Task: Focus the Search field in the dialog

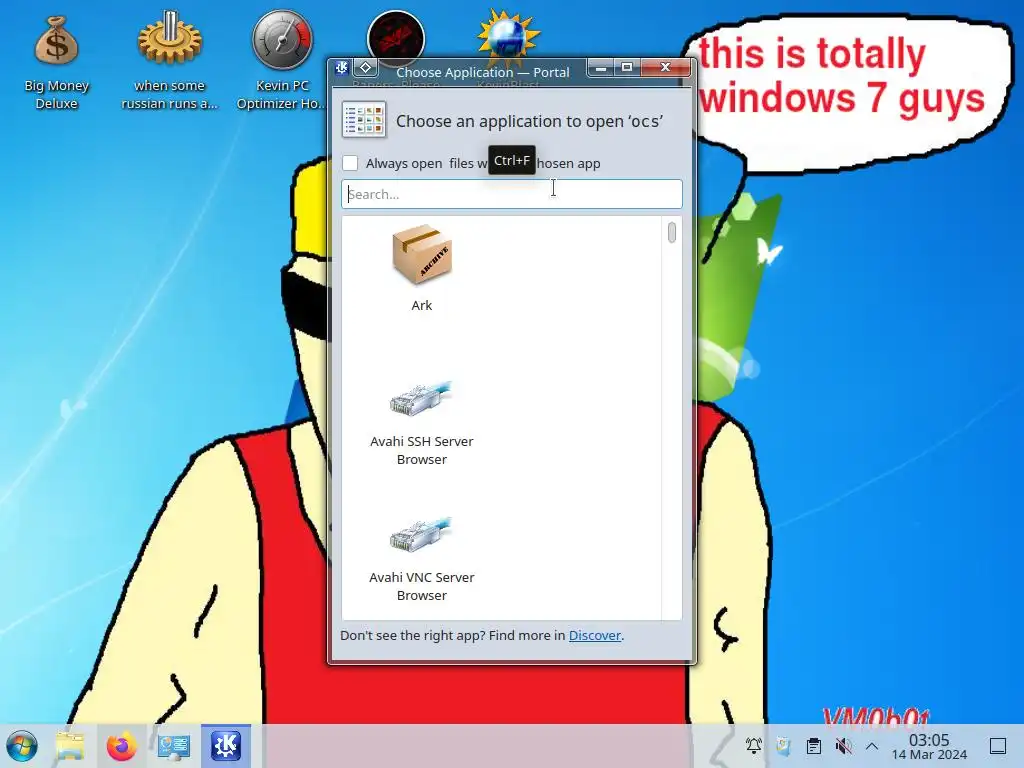Action: tap(511, 194)
